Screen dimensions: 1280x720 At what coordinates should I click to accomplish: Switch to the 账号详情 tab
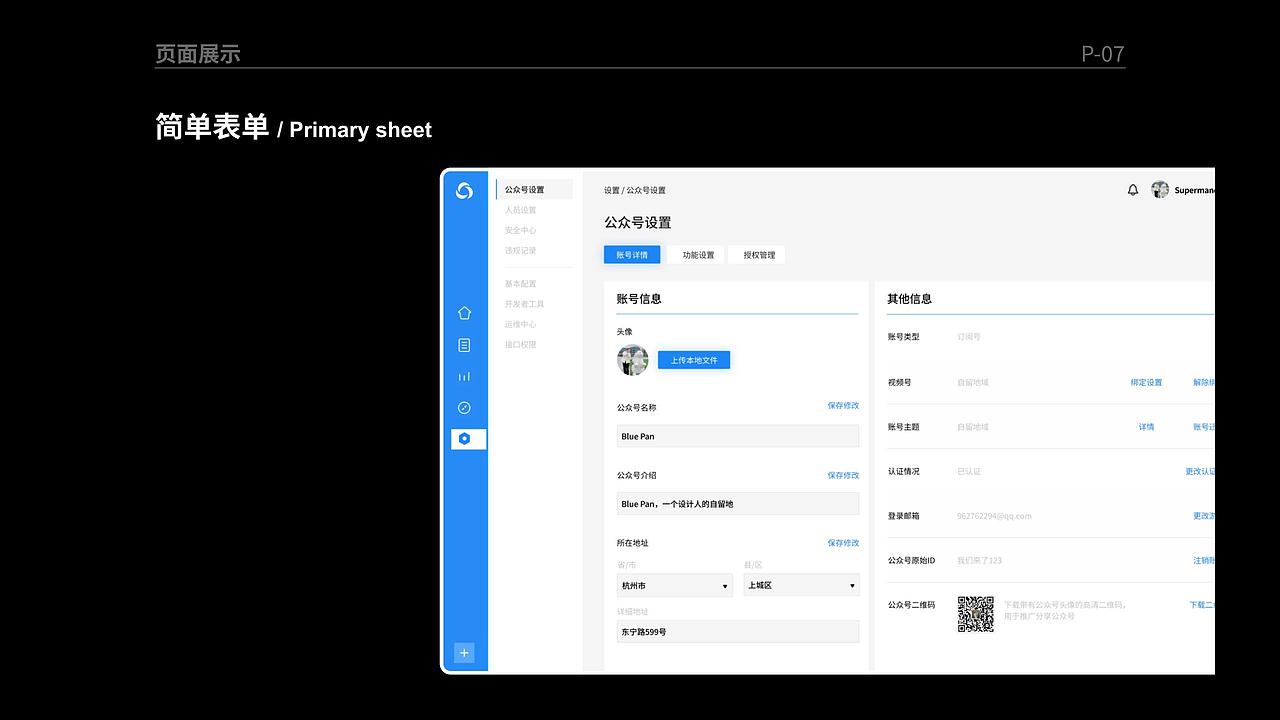coord(632,255)
